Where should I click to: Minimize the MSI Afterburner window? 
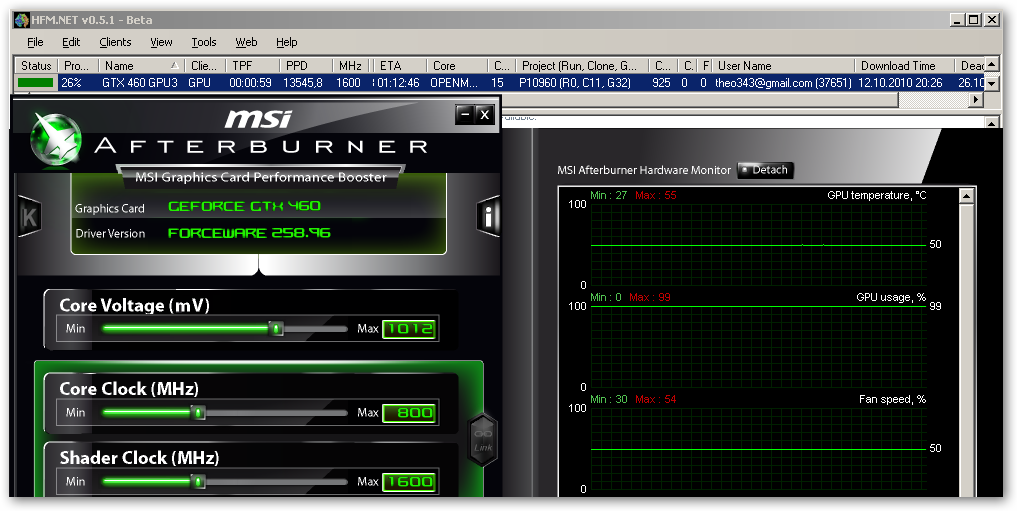[464, 115]
